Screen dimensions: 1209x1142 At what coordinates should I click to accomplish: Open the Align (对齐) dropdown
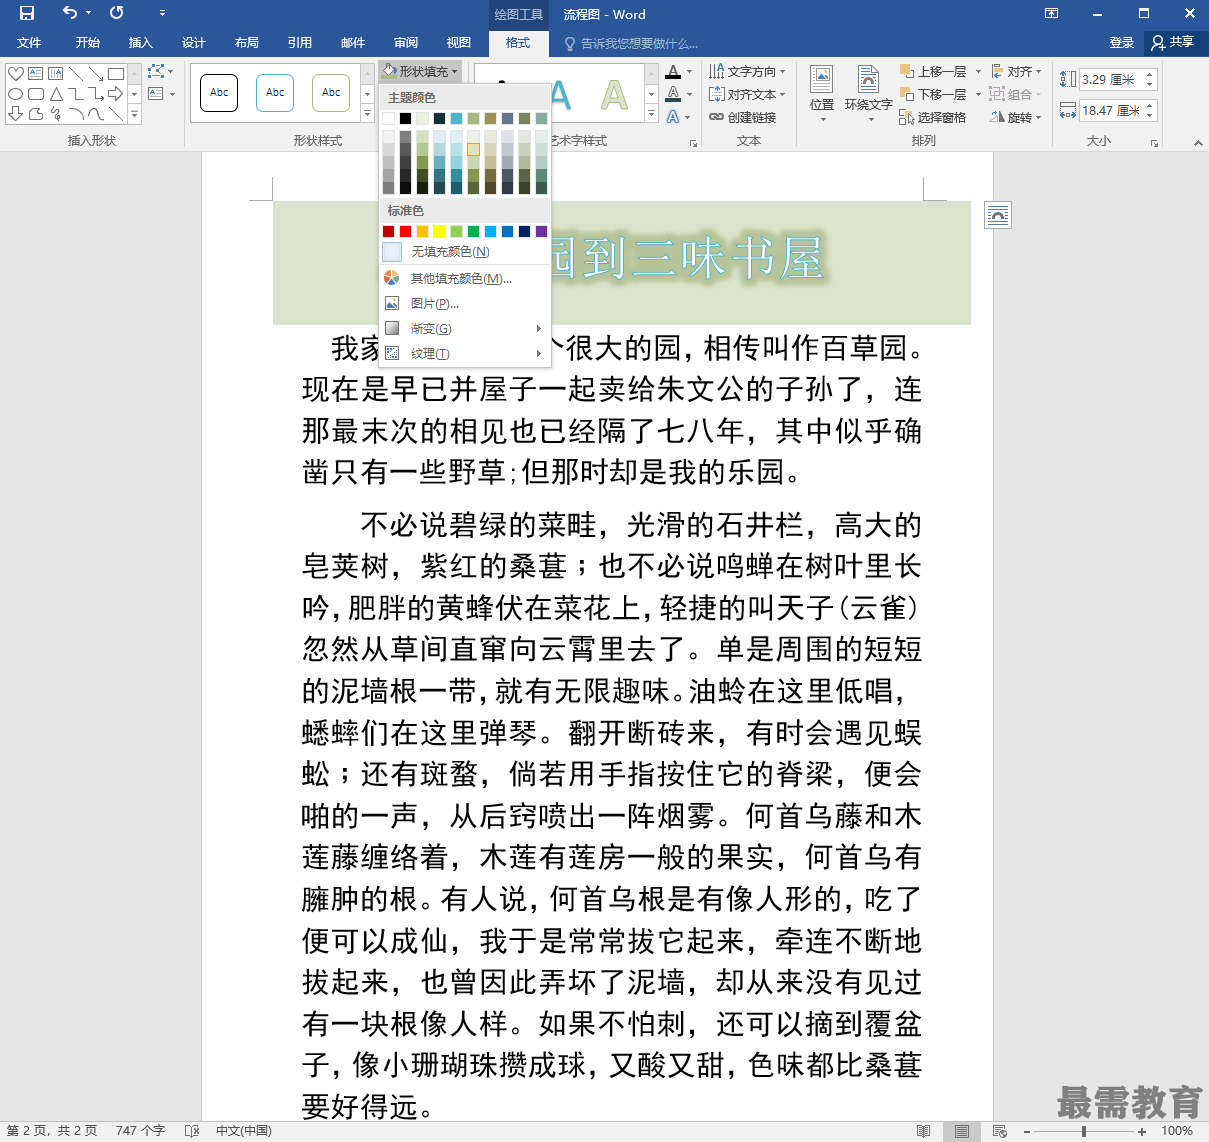tap(1016, 71)
